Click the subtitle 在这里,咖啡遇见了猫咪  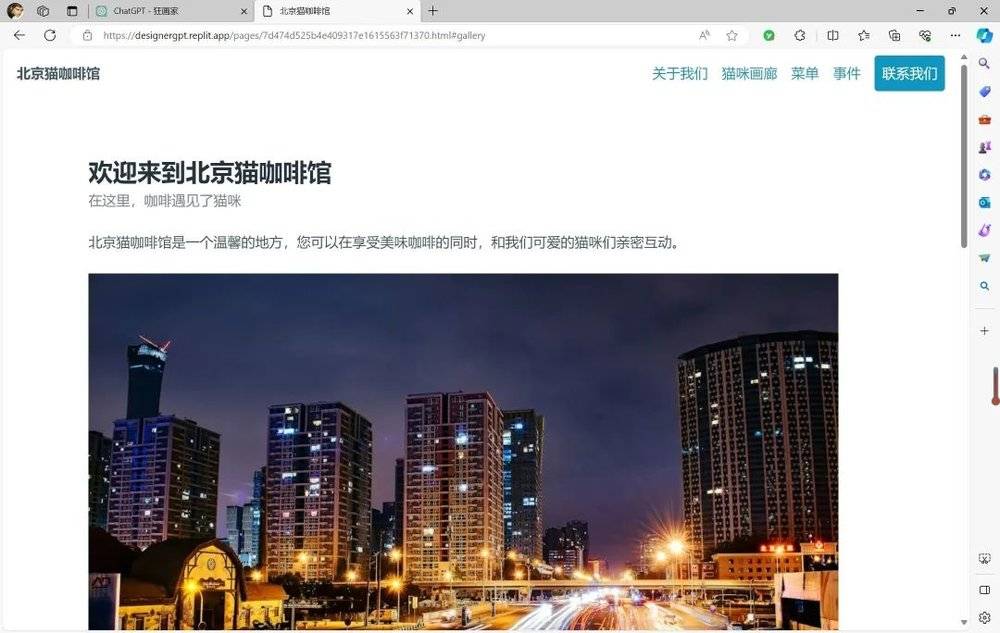click(x=165, y=201)
